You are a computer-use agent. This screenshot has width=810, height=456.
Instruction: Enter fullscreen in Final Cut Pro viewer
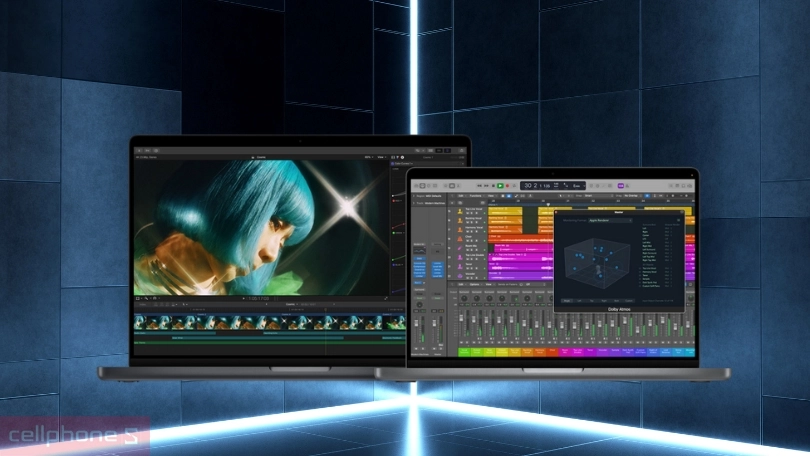point(386,298)
